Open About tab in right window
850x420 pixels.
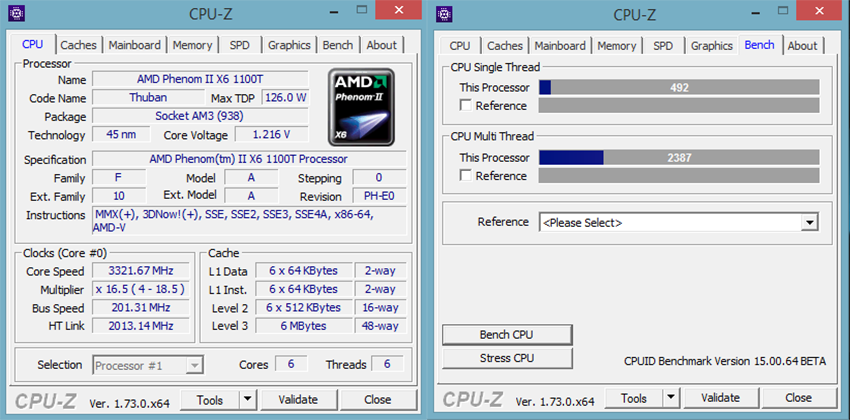[802, 46]
